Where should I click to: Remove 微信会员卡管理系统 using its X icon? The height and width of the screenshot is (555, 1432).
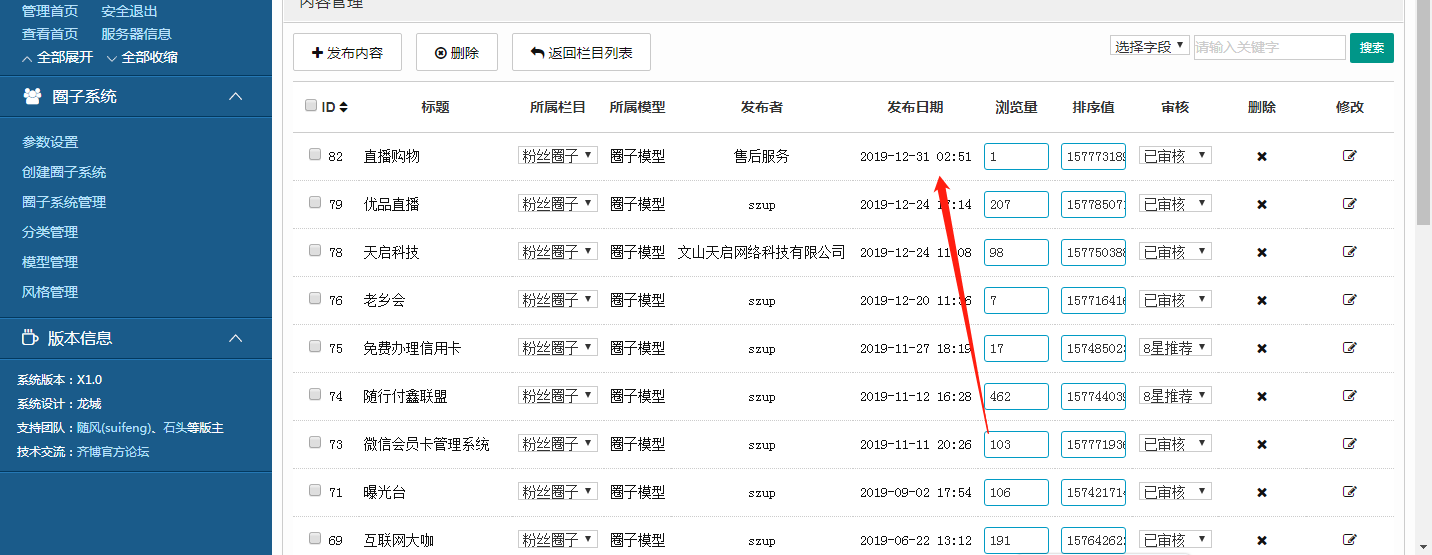1261,444
